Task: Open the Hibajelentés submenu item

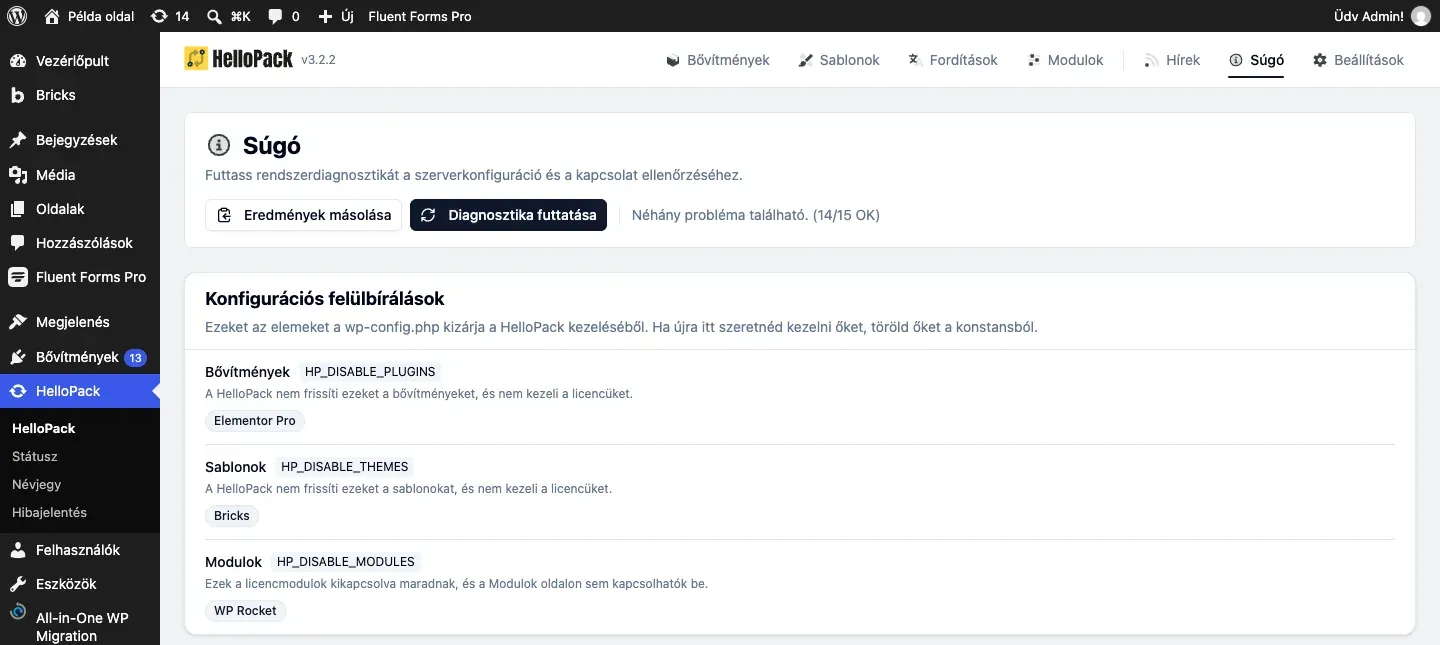Action: (50, 512)
